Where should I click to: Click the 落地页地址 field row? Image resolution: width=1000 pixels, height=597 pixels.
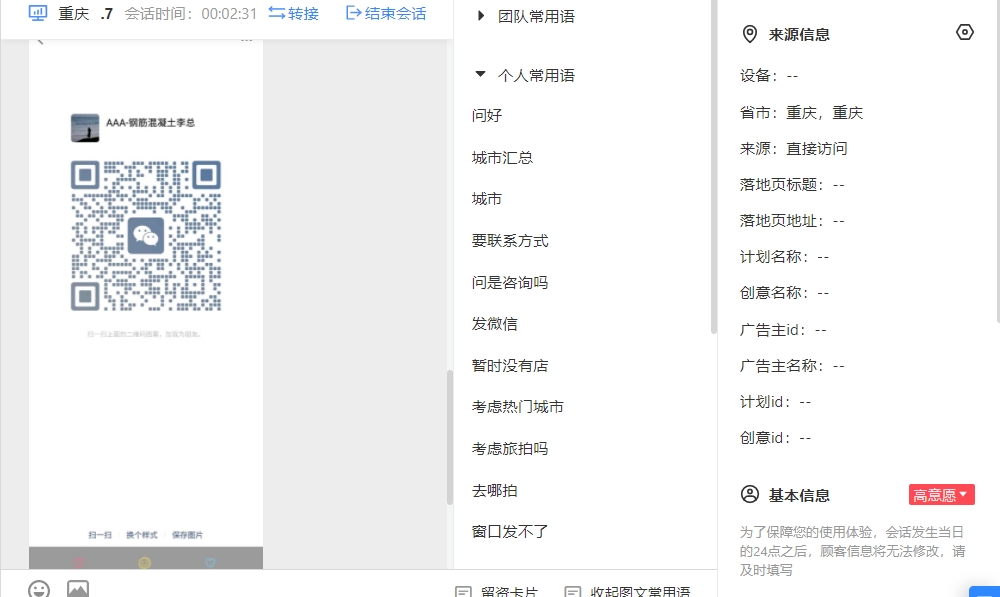tap(792, 221)
